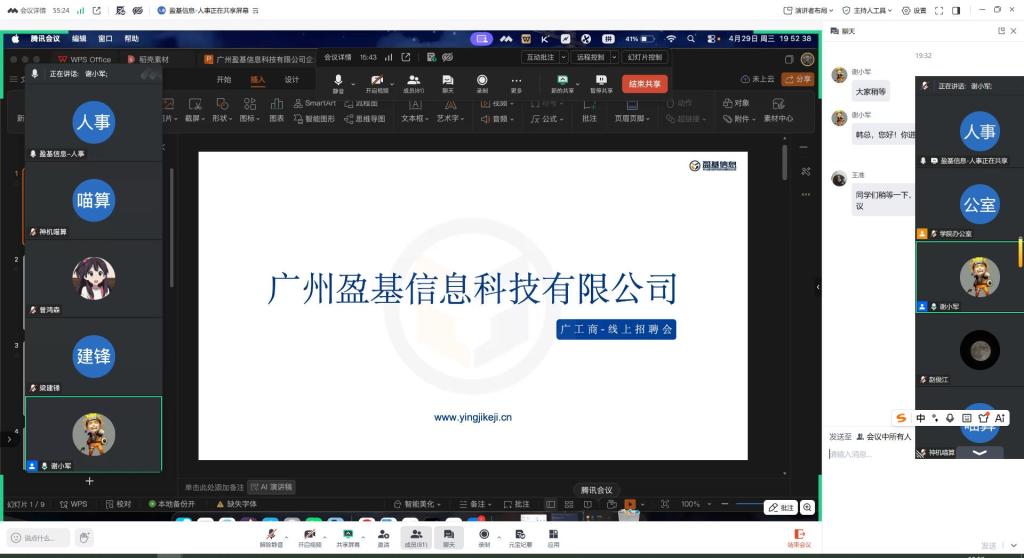Click 批注 annotate button near zoom control
This screenshot has width=1024, height=558.
[x=781, y=508]
